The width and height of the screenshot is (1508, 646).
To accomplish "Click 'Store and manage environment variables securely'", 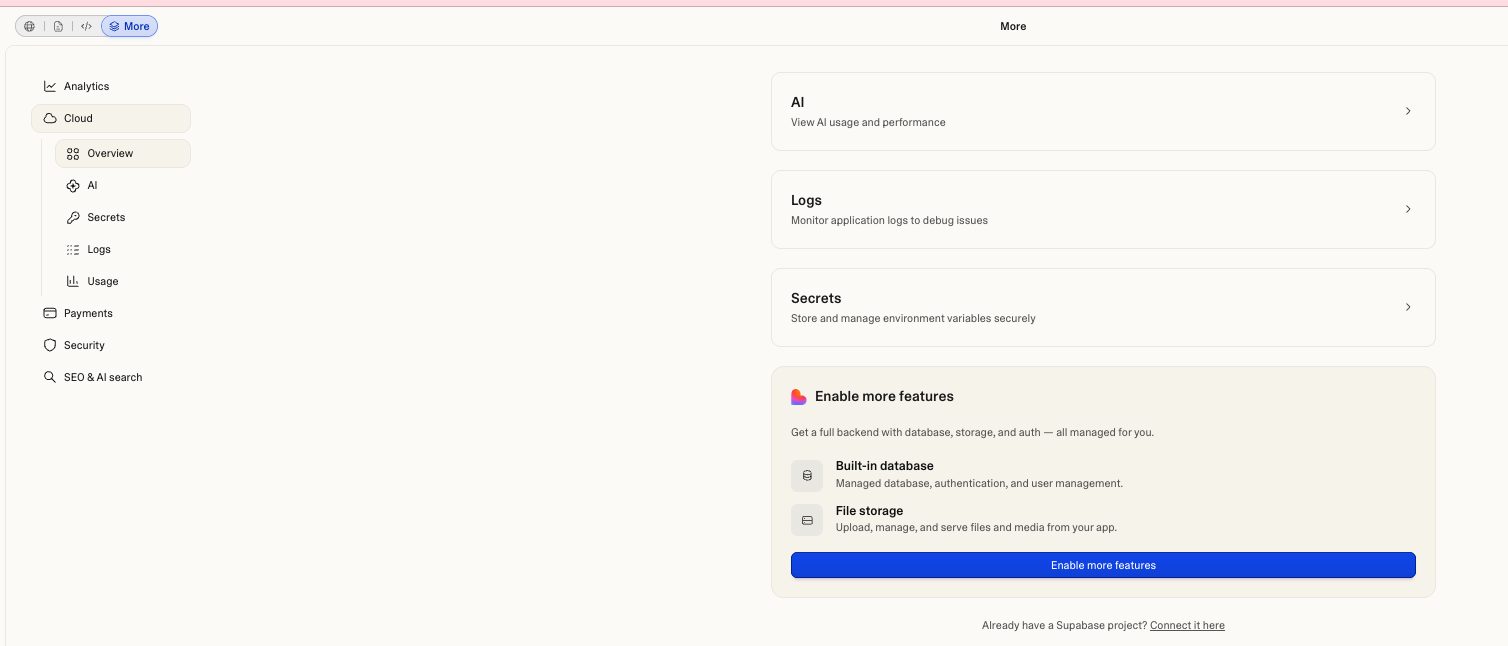I will 913,319.
